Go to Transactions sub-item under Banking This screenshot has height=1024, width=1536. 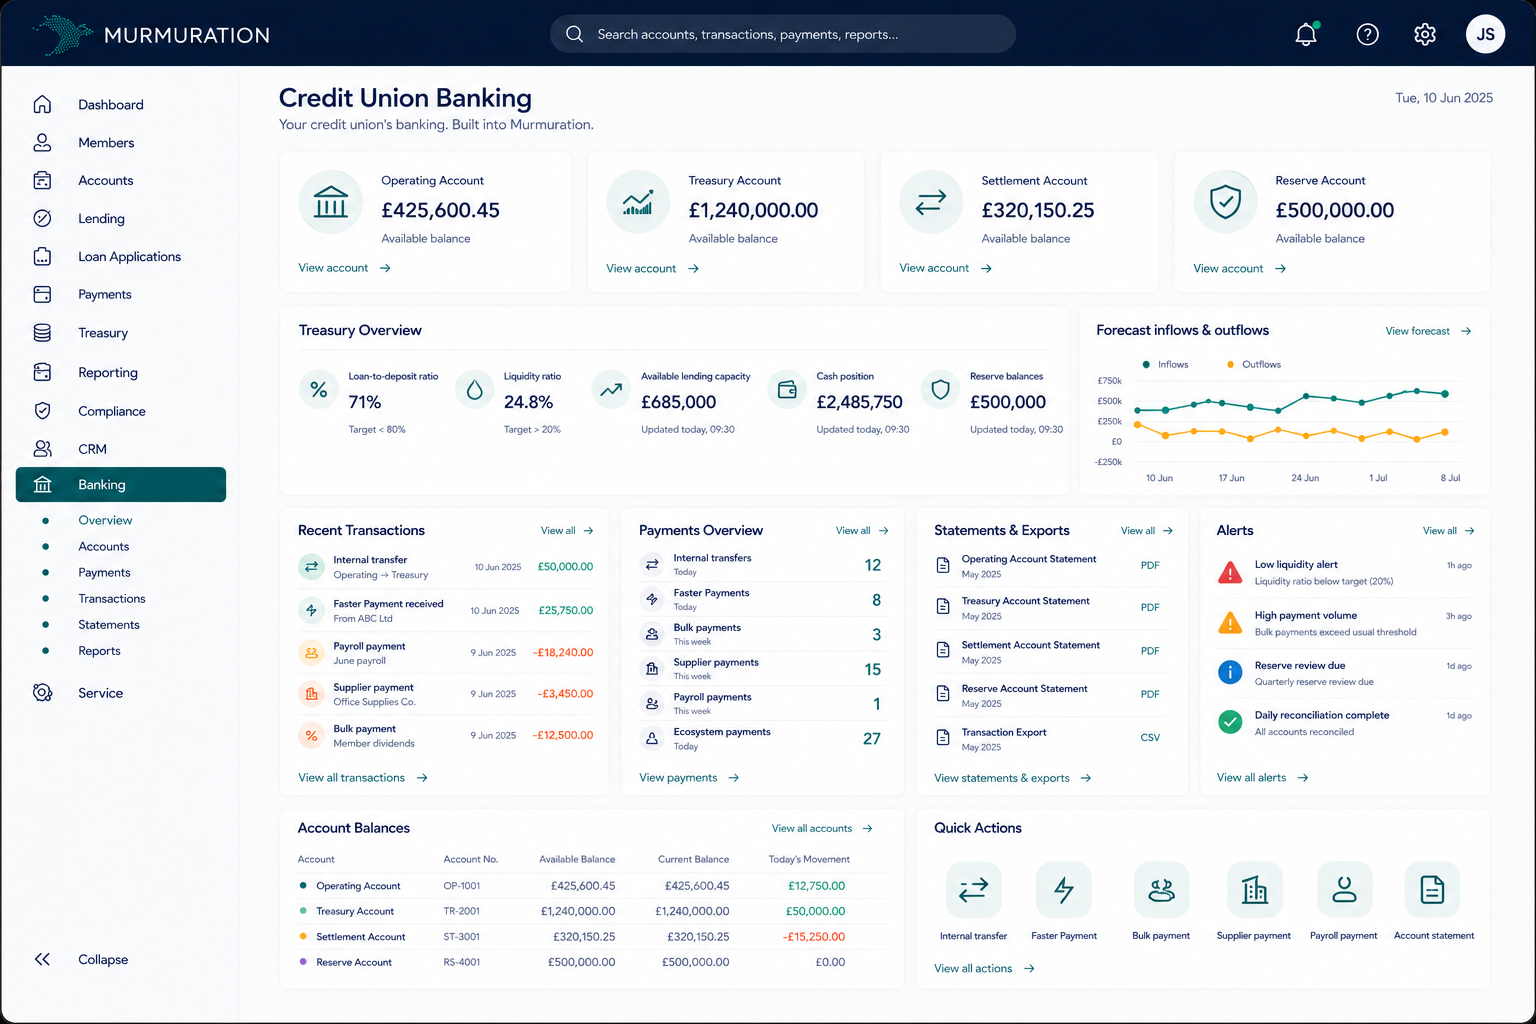112,599
